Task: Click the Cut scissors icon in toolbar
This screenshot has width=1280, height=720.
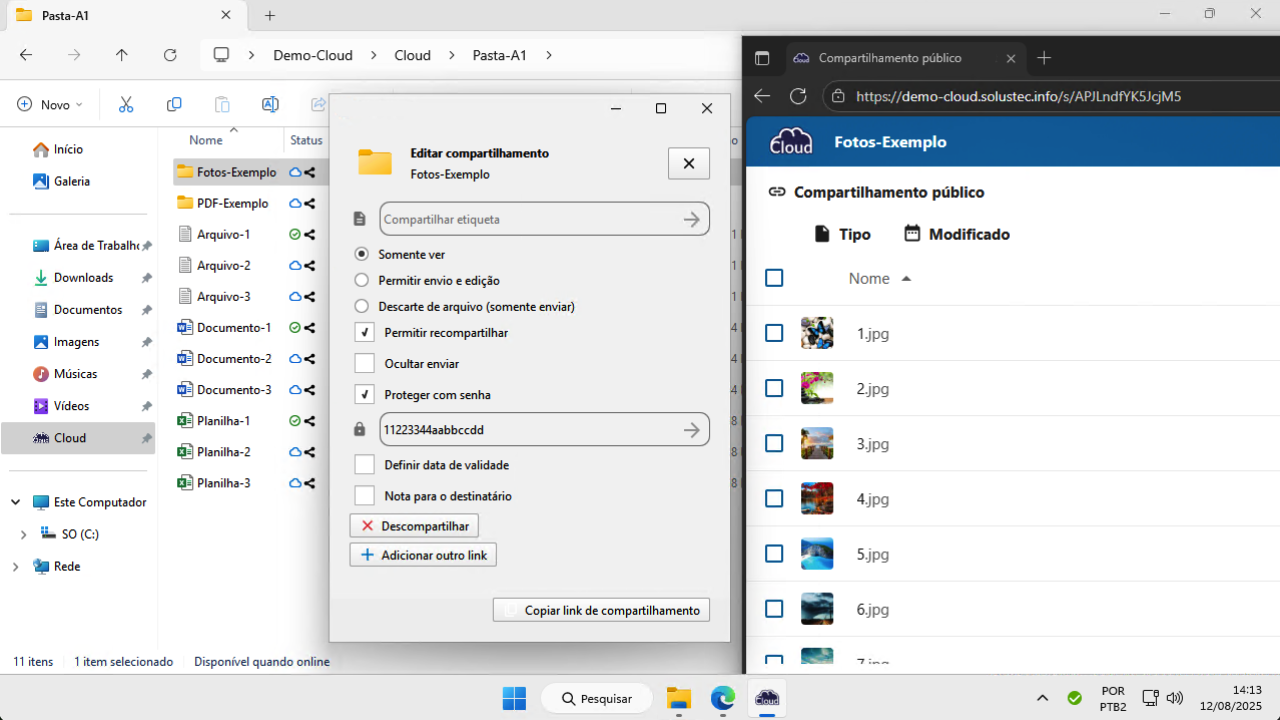Action: 126,105
